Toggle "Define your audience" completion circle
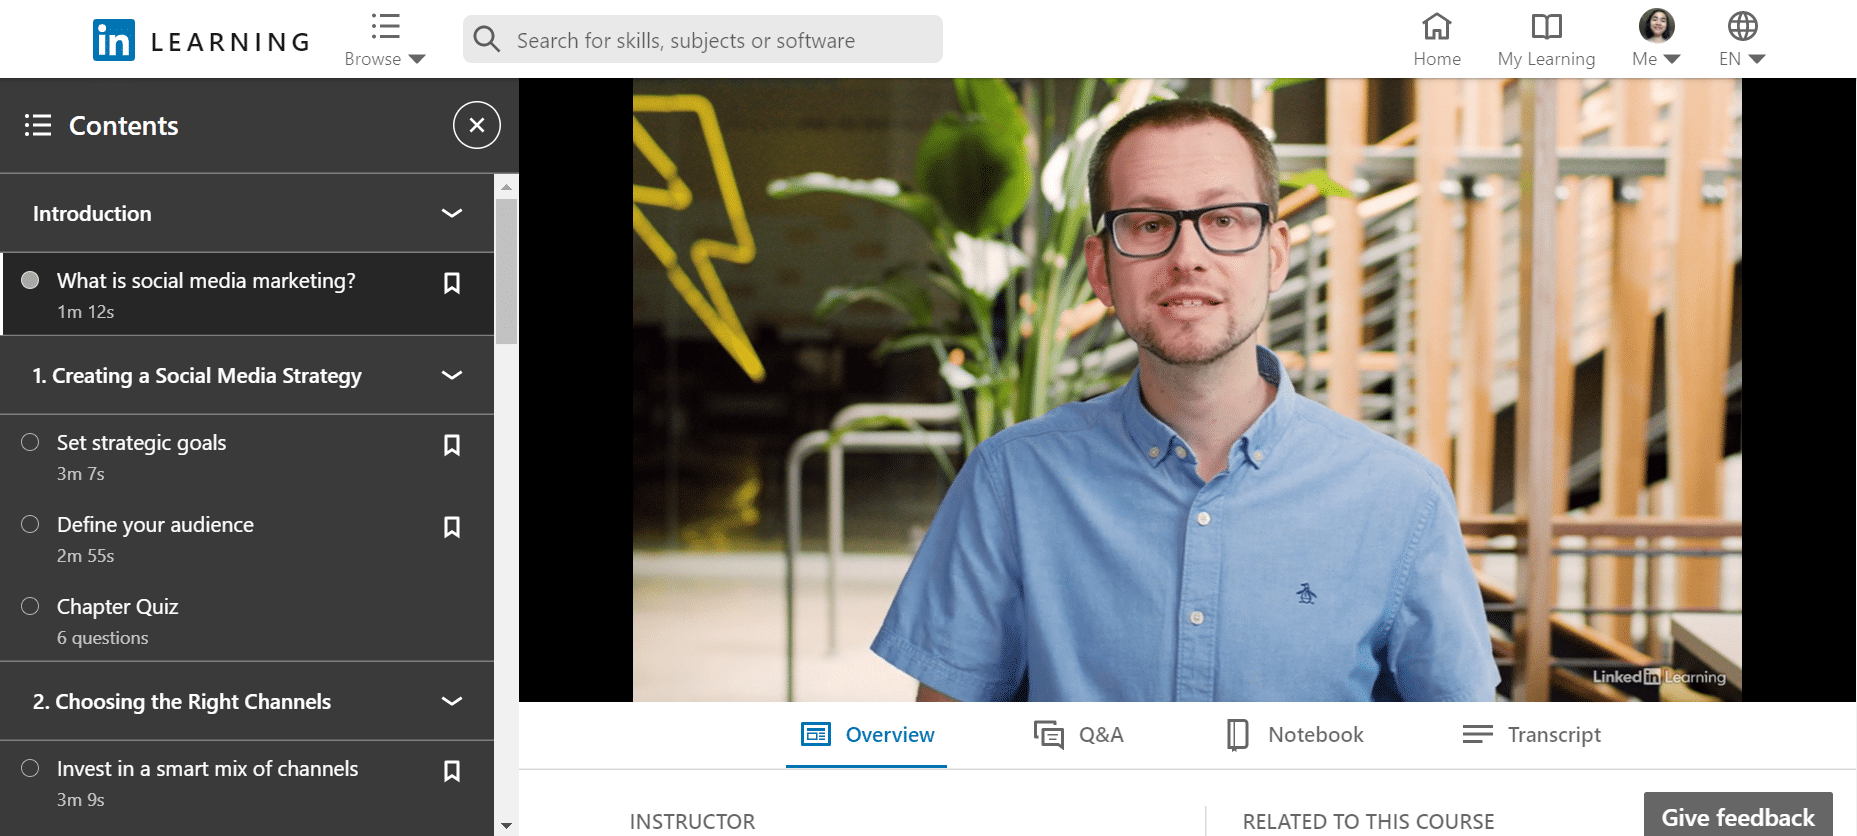This screenshot has width=1857, height=836. tap(30, 525)
